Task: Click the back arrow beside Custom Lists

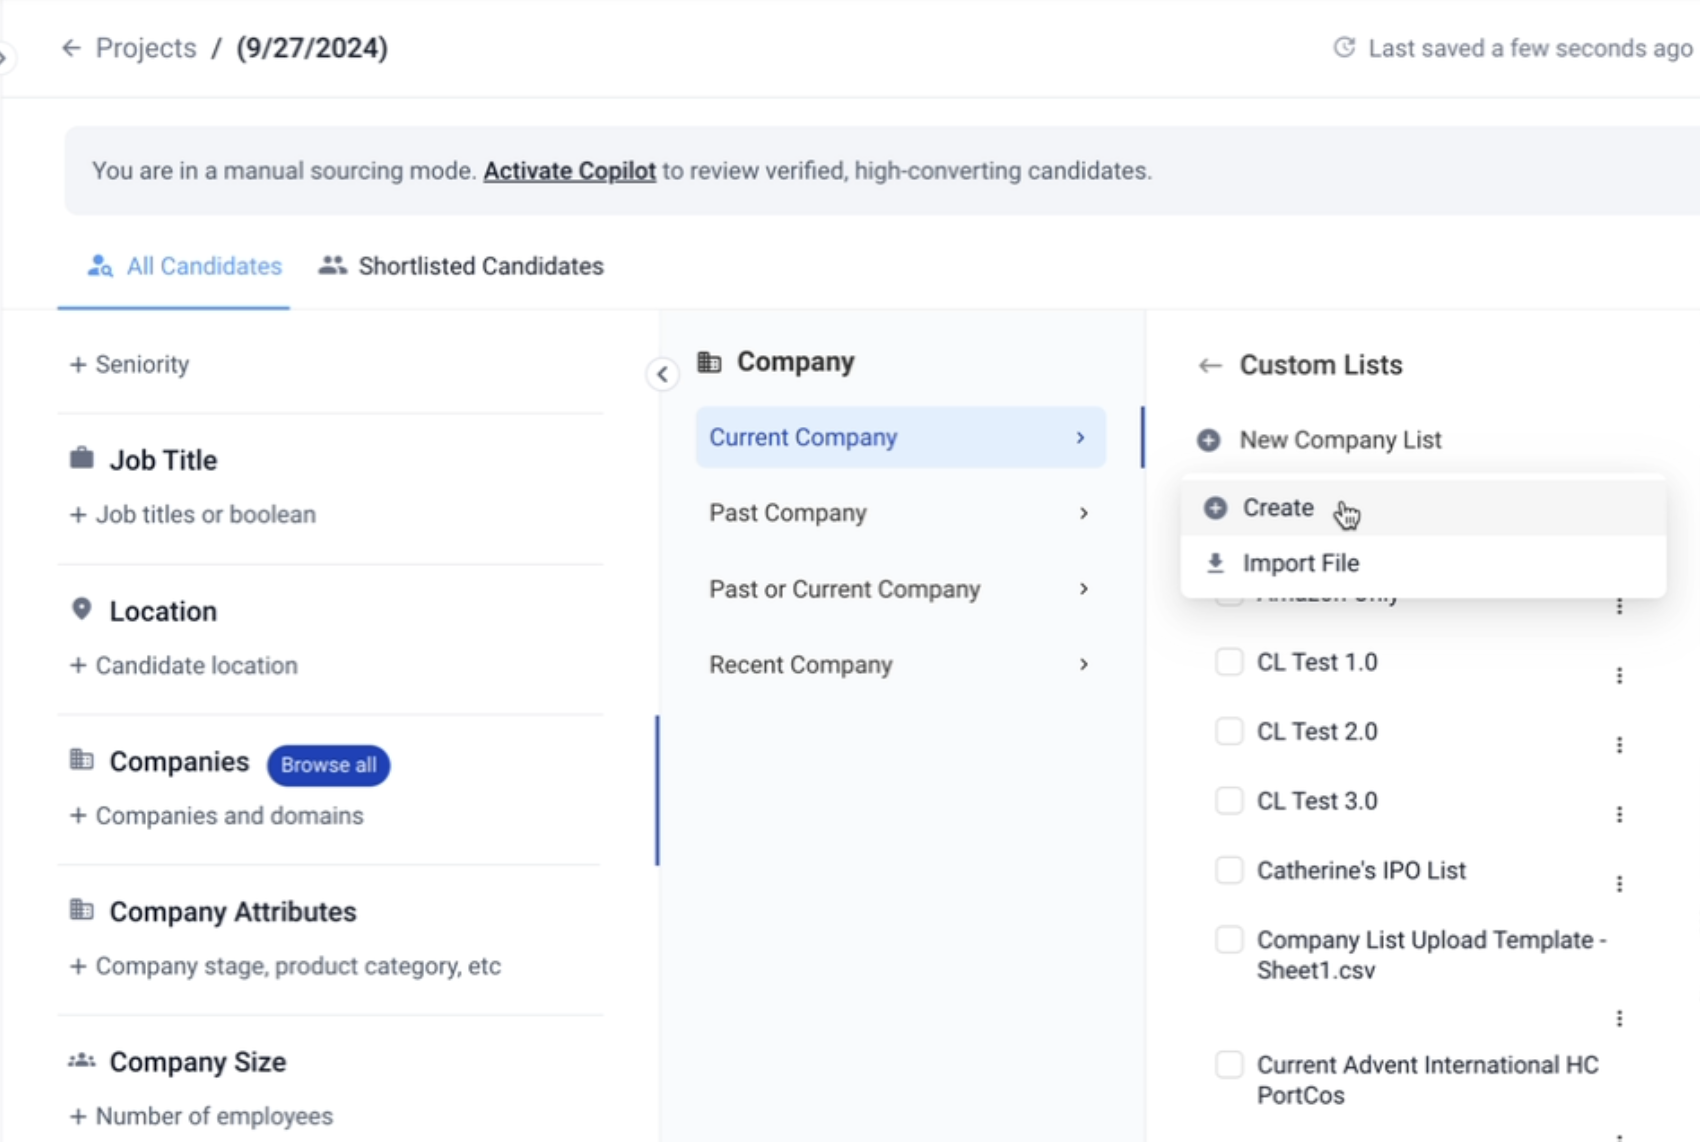Action: [x=1210, y=366]
